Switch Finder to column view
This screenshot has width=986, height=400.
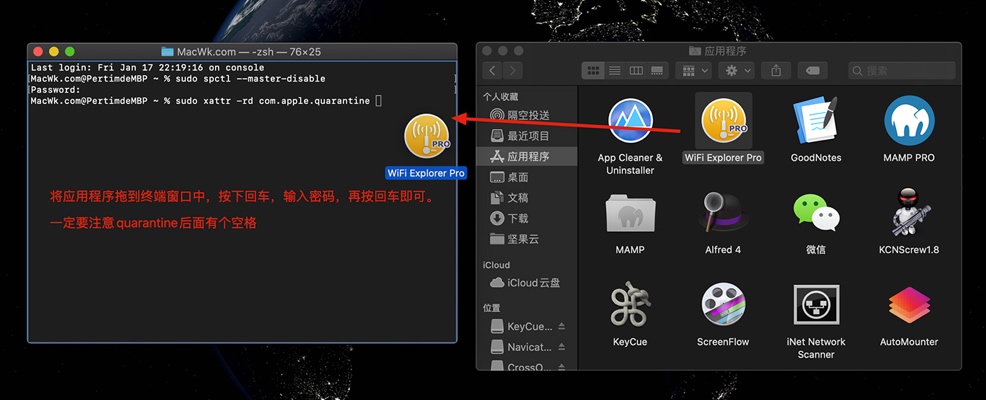click(x=636, y=70)
